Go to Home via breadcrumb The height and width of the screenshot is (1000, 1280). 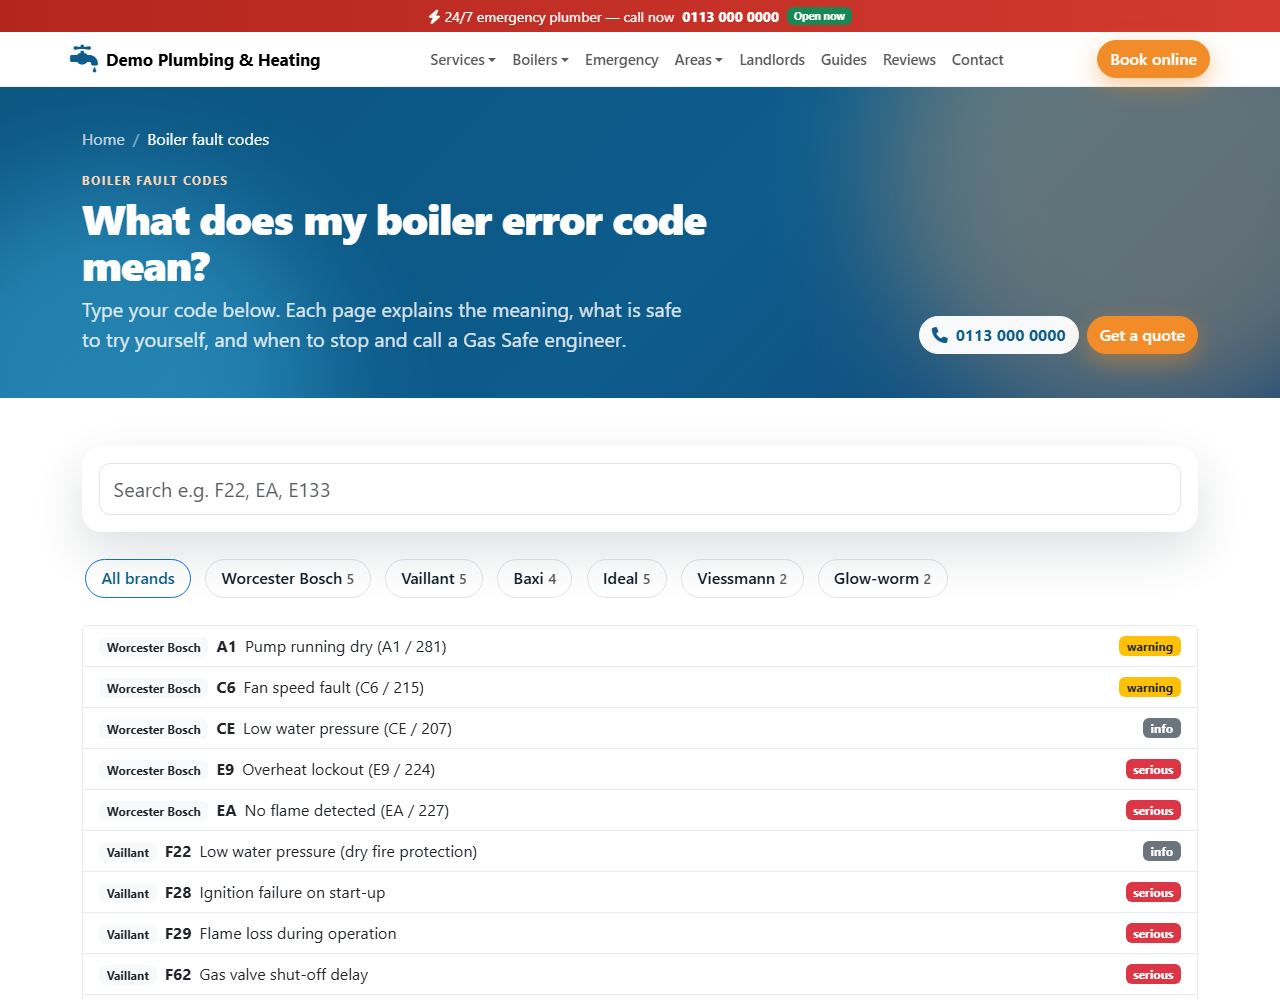(103, 140)
